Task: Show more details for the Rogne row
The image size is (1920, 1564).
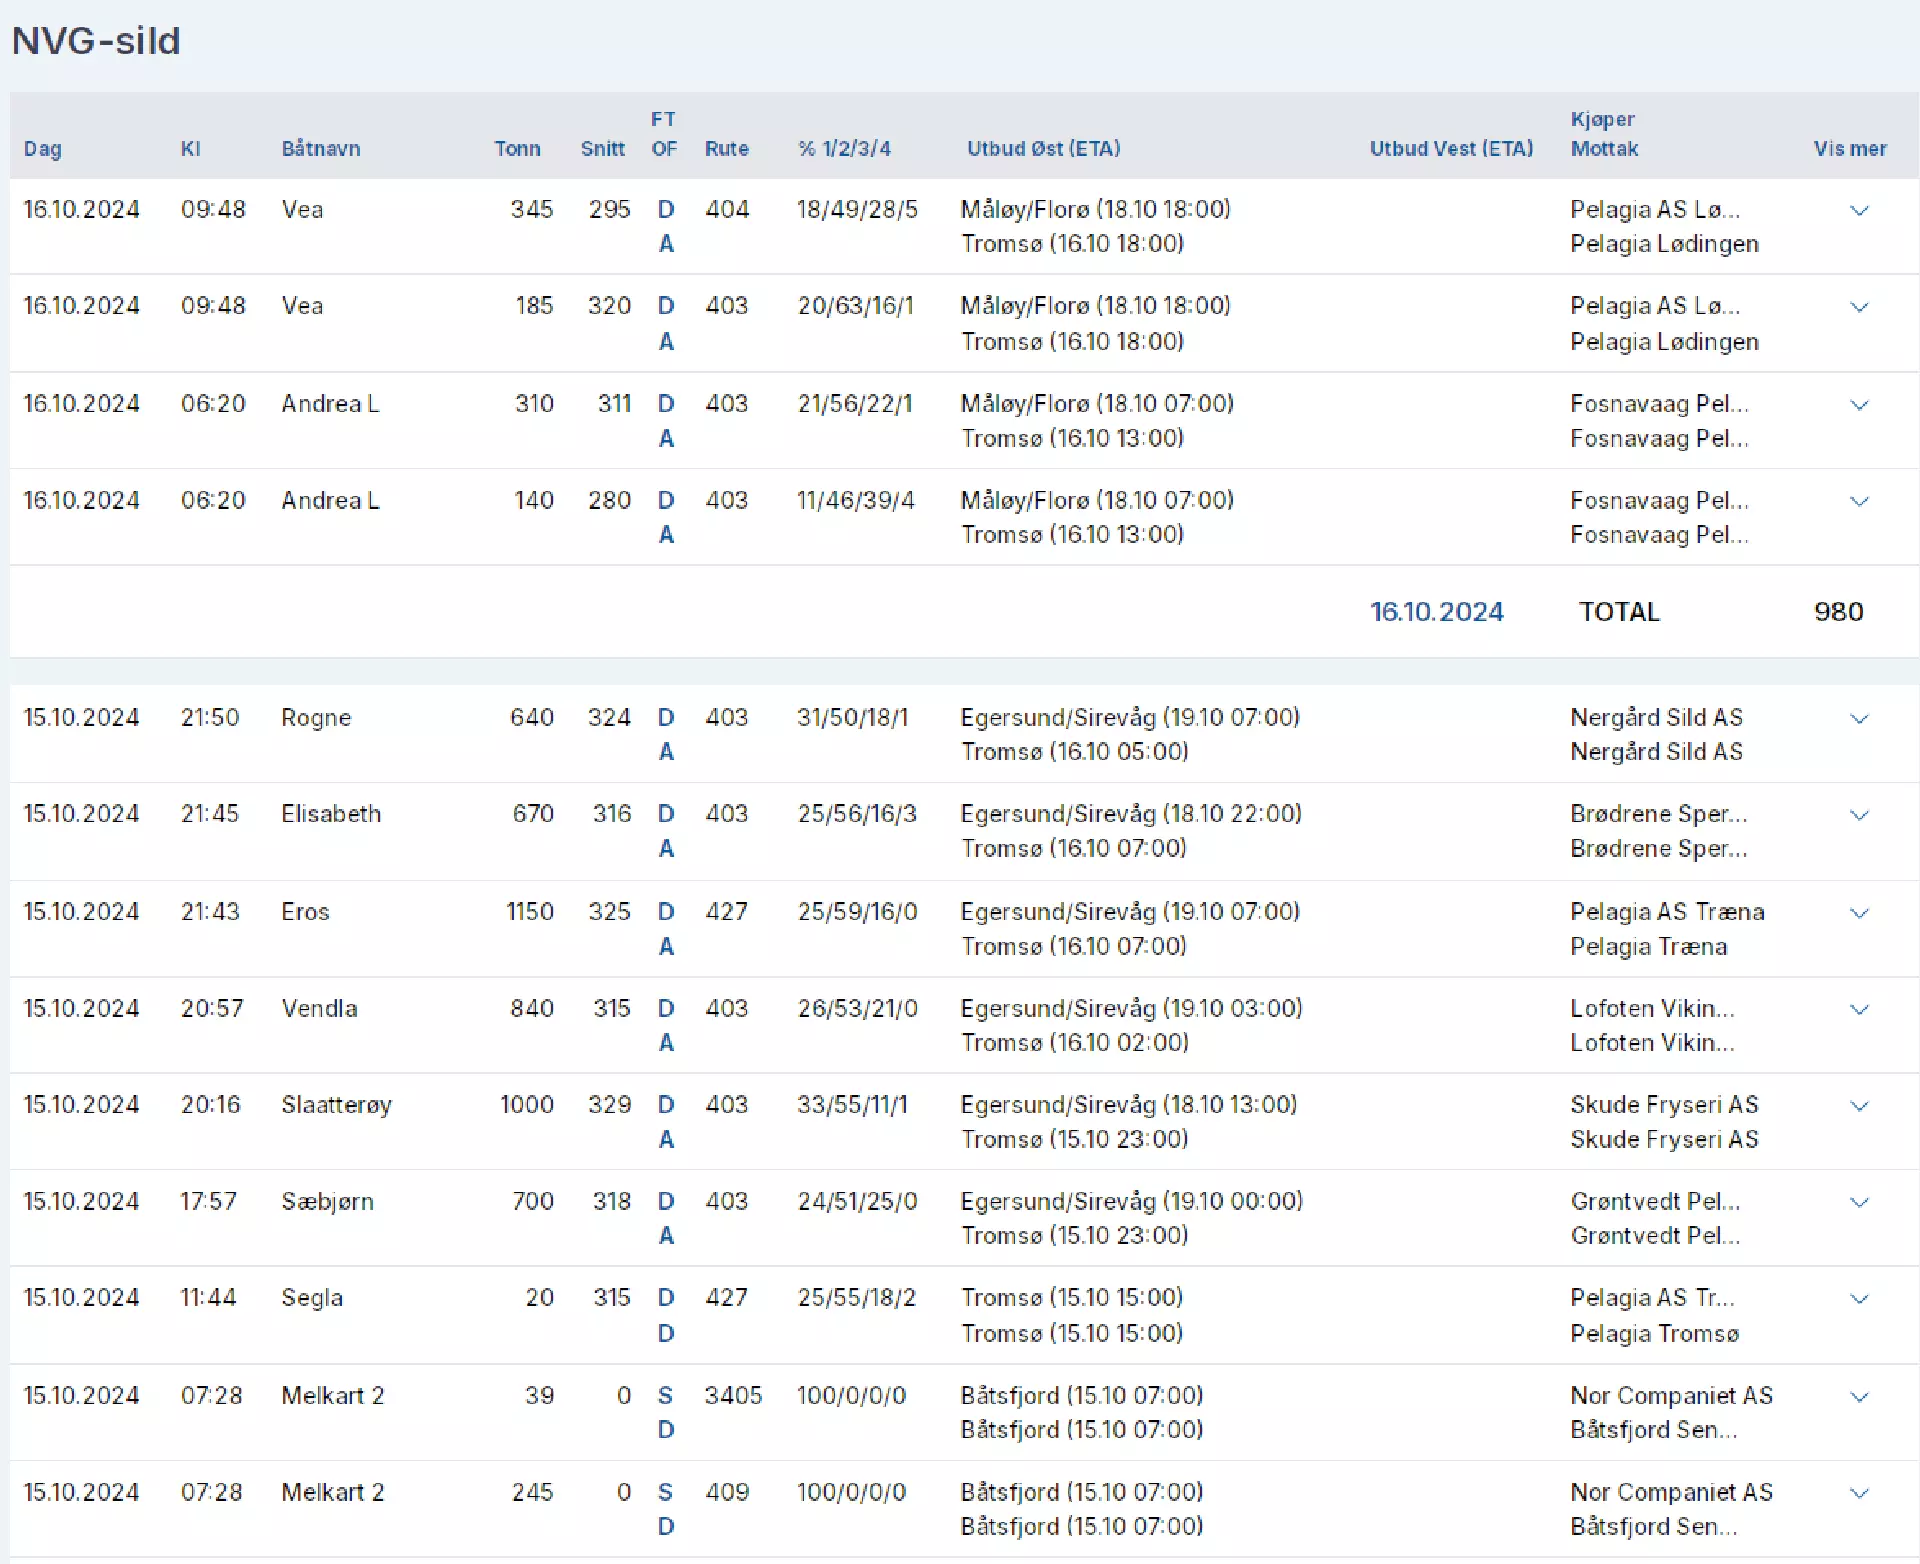Action: [1859, 718]
